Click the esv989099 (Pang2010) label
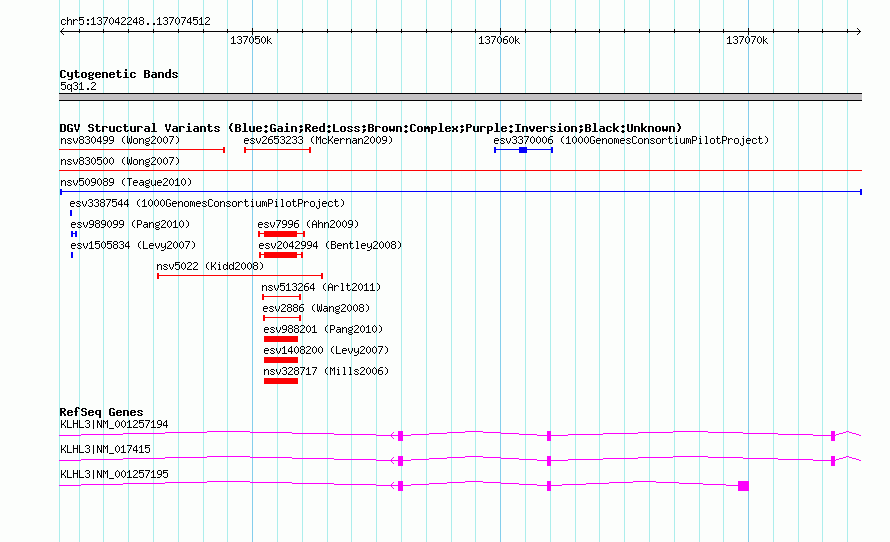Image resolution: width=890 pixels, height=542 pixels. (130, 224)
